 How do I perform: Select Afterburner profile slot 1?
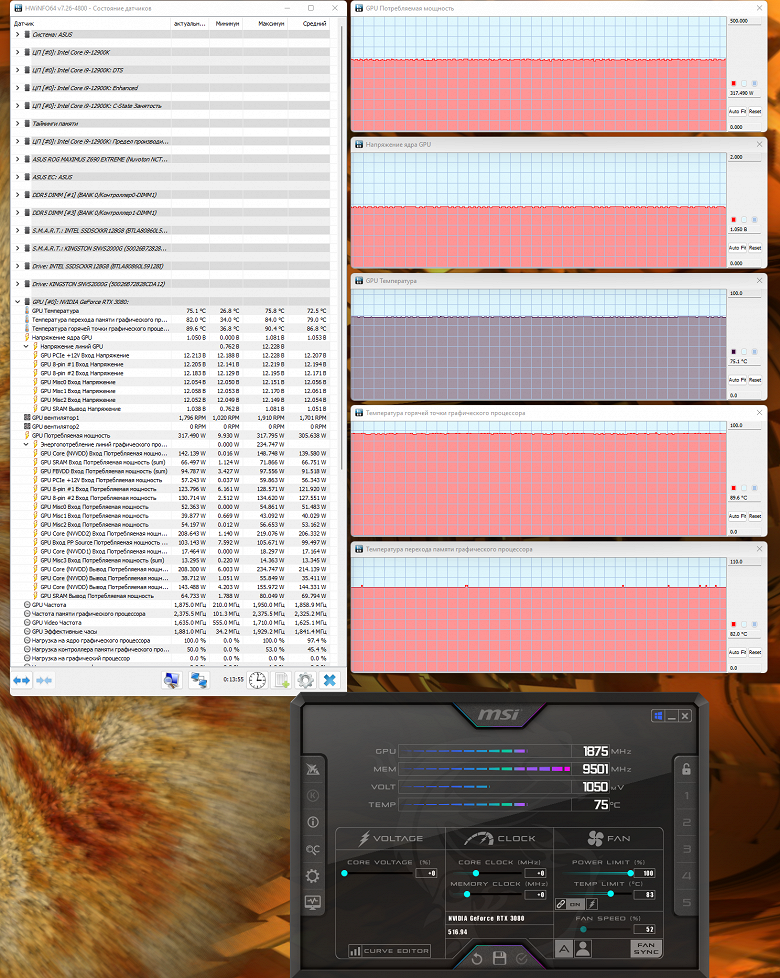(686, 796)
